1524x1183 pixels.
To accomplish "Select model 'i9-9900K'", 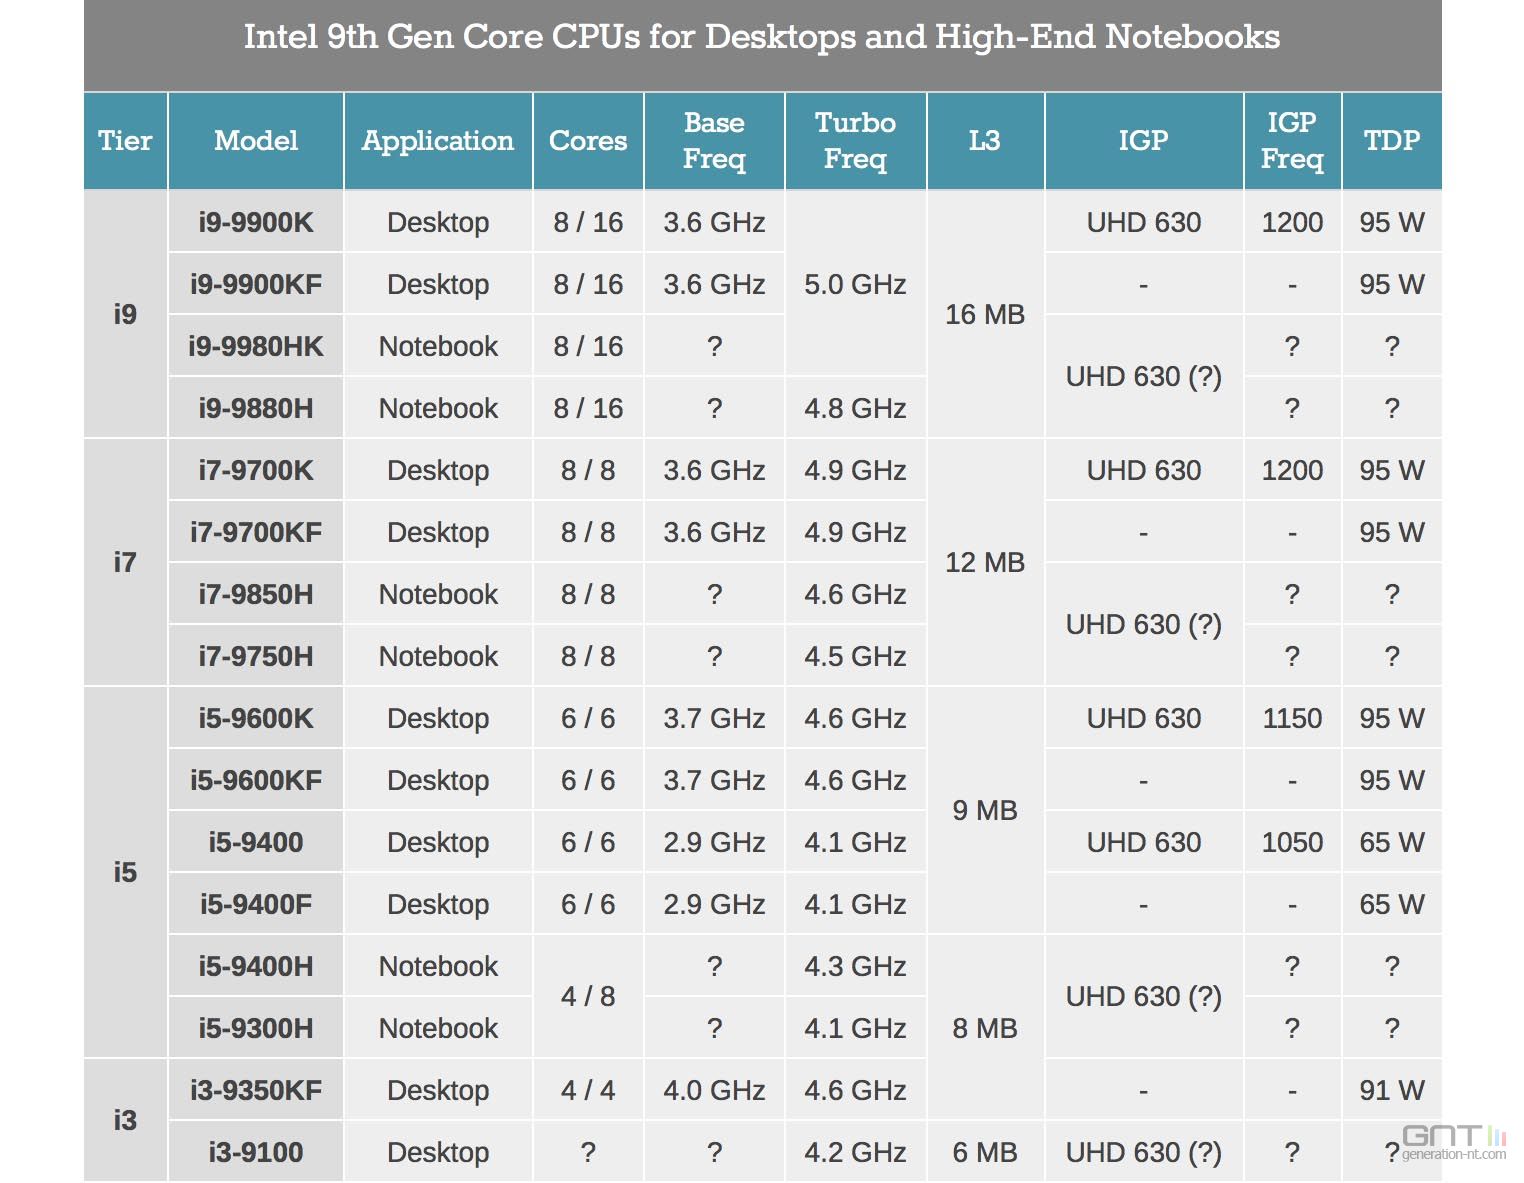I will [x=256, y=222].
